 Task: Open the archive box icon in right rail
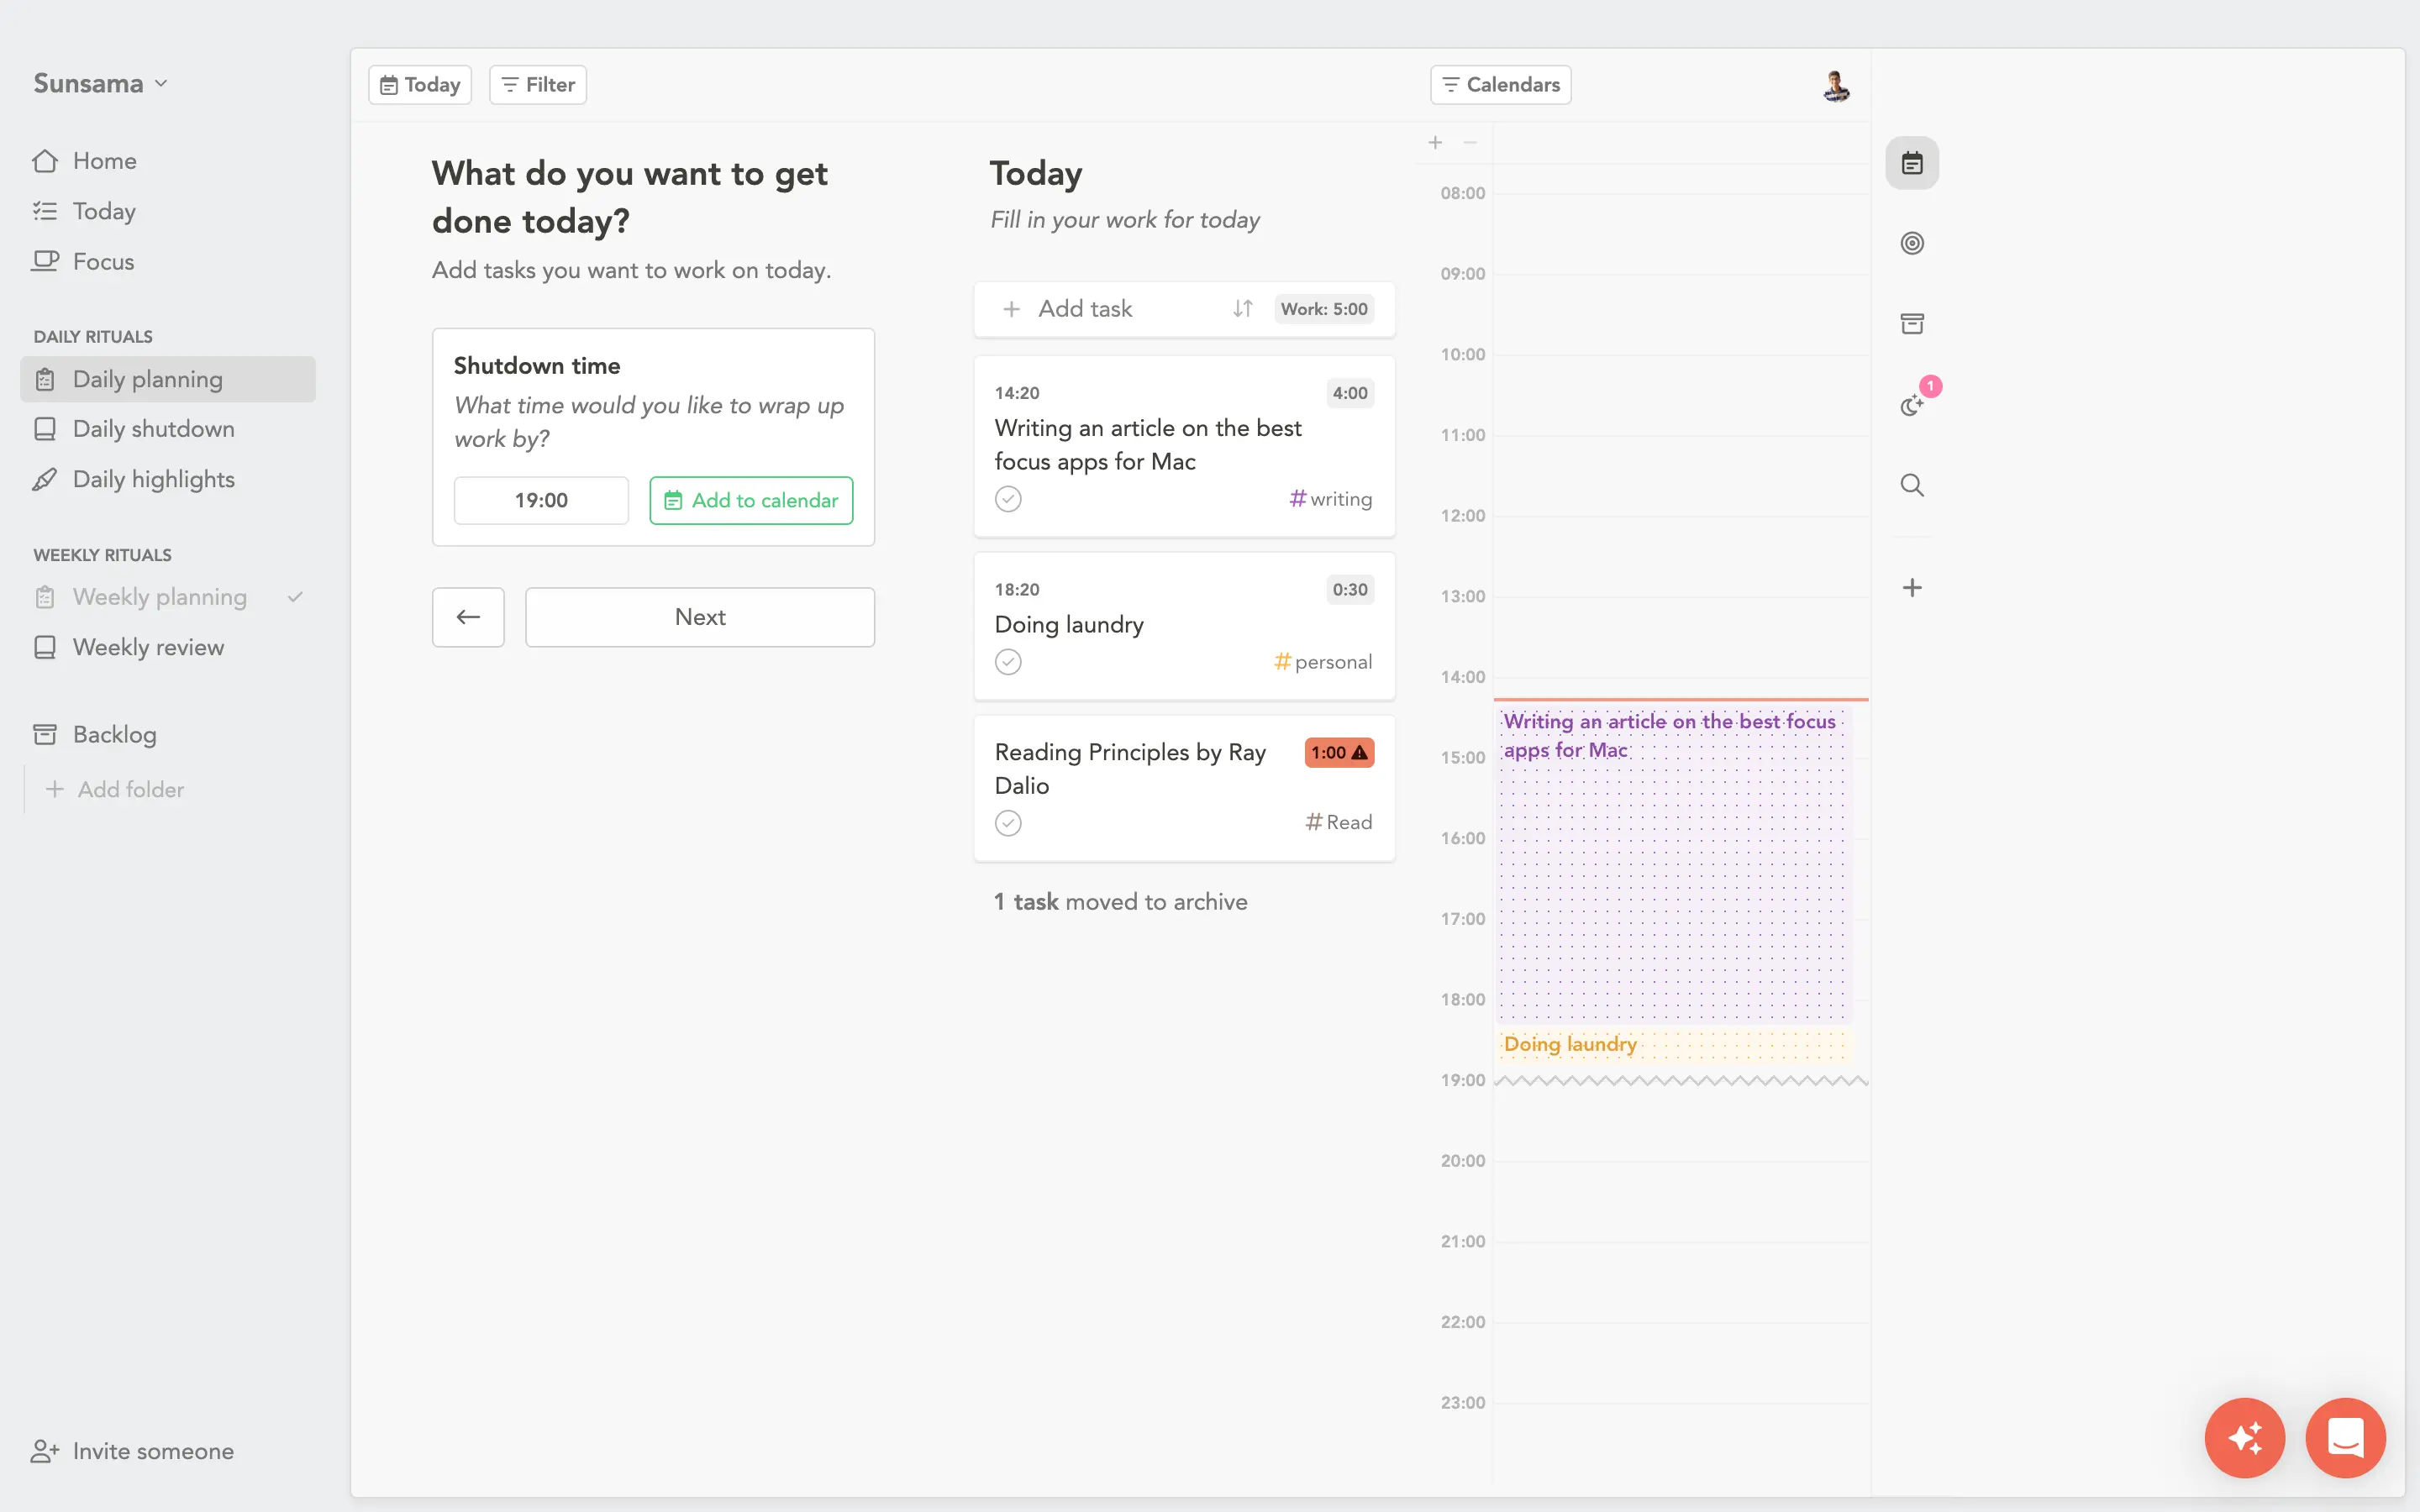1911,324
